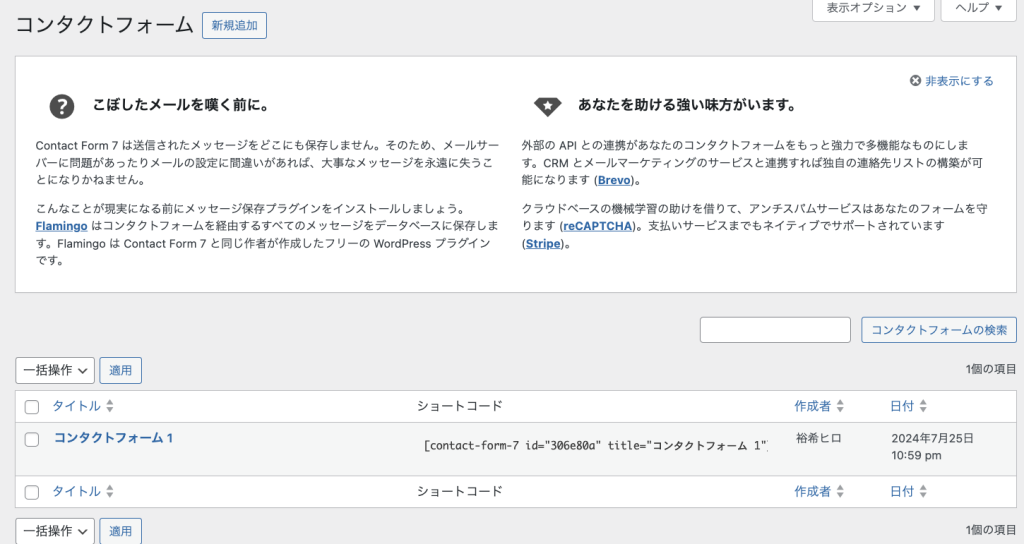This screenshot has width=1024, height=544.
Task: Toggle the footer select-all checkbox
Action: pyautogui.click(x=31, y=492)
